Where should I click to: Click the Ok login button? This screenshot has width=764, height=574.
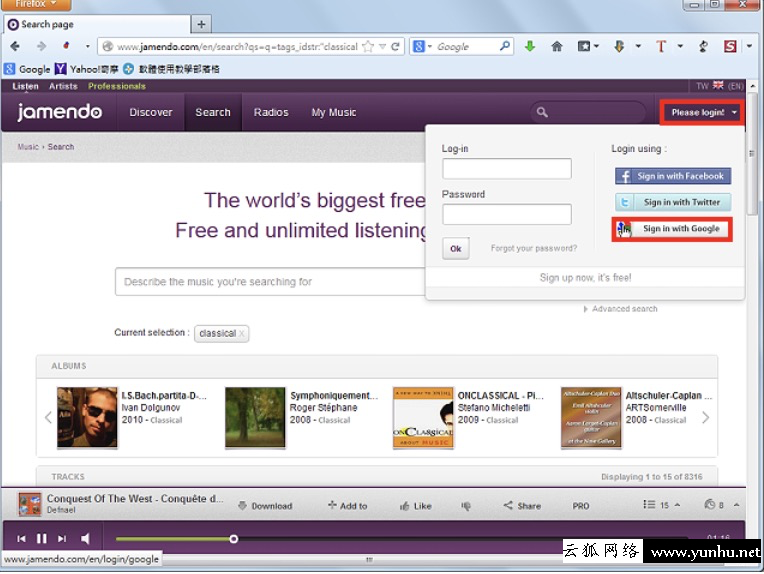(456, 249)
